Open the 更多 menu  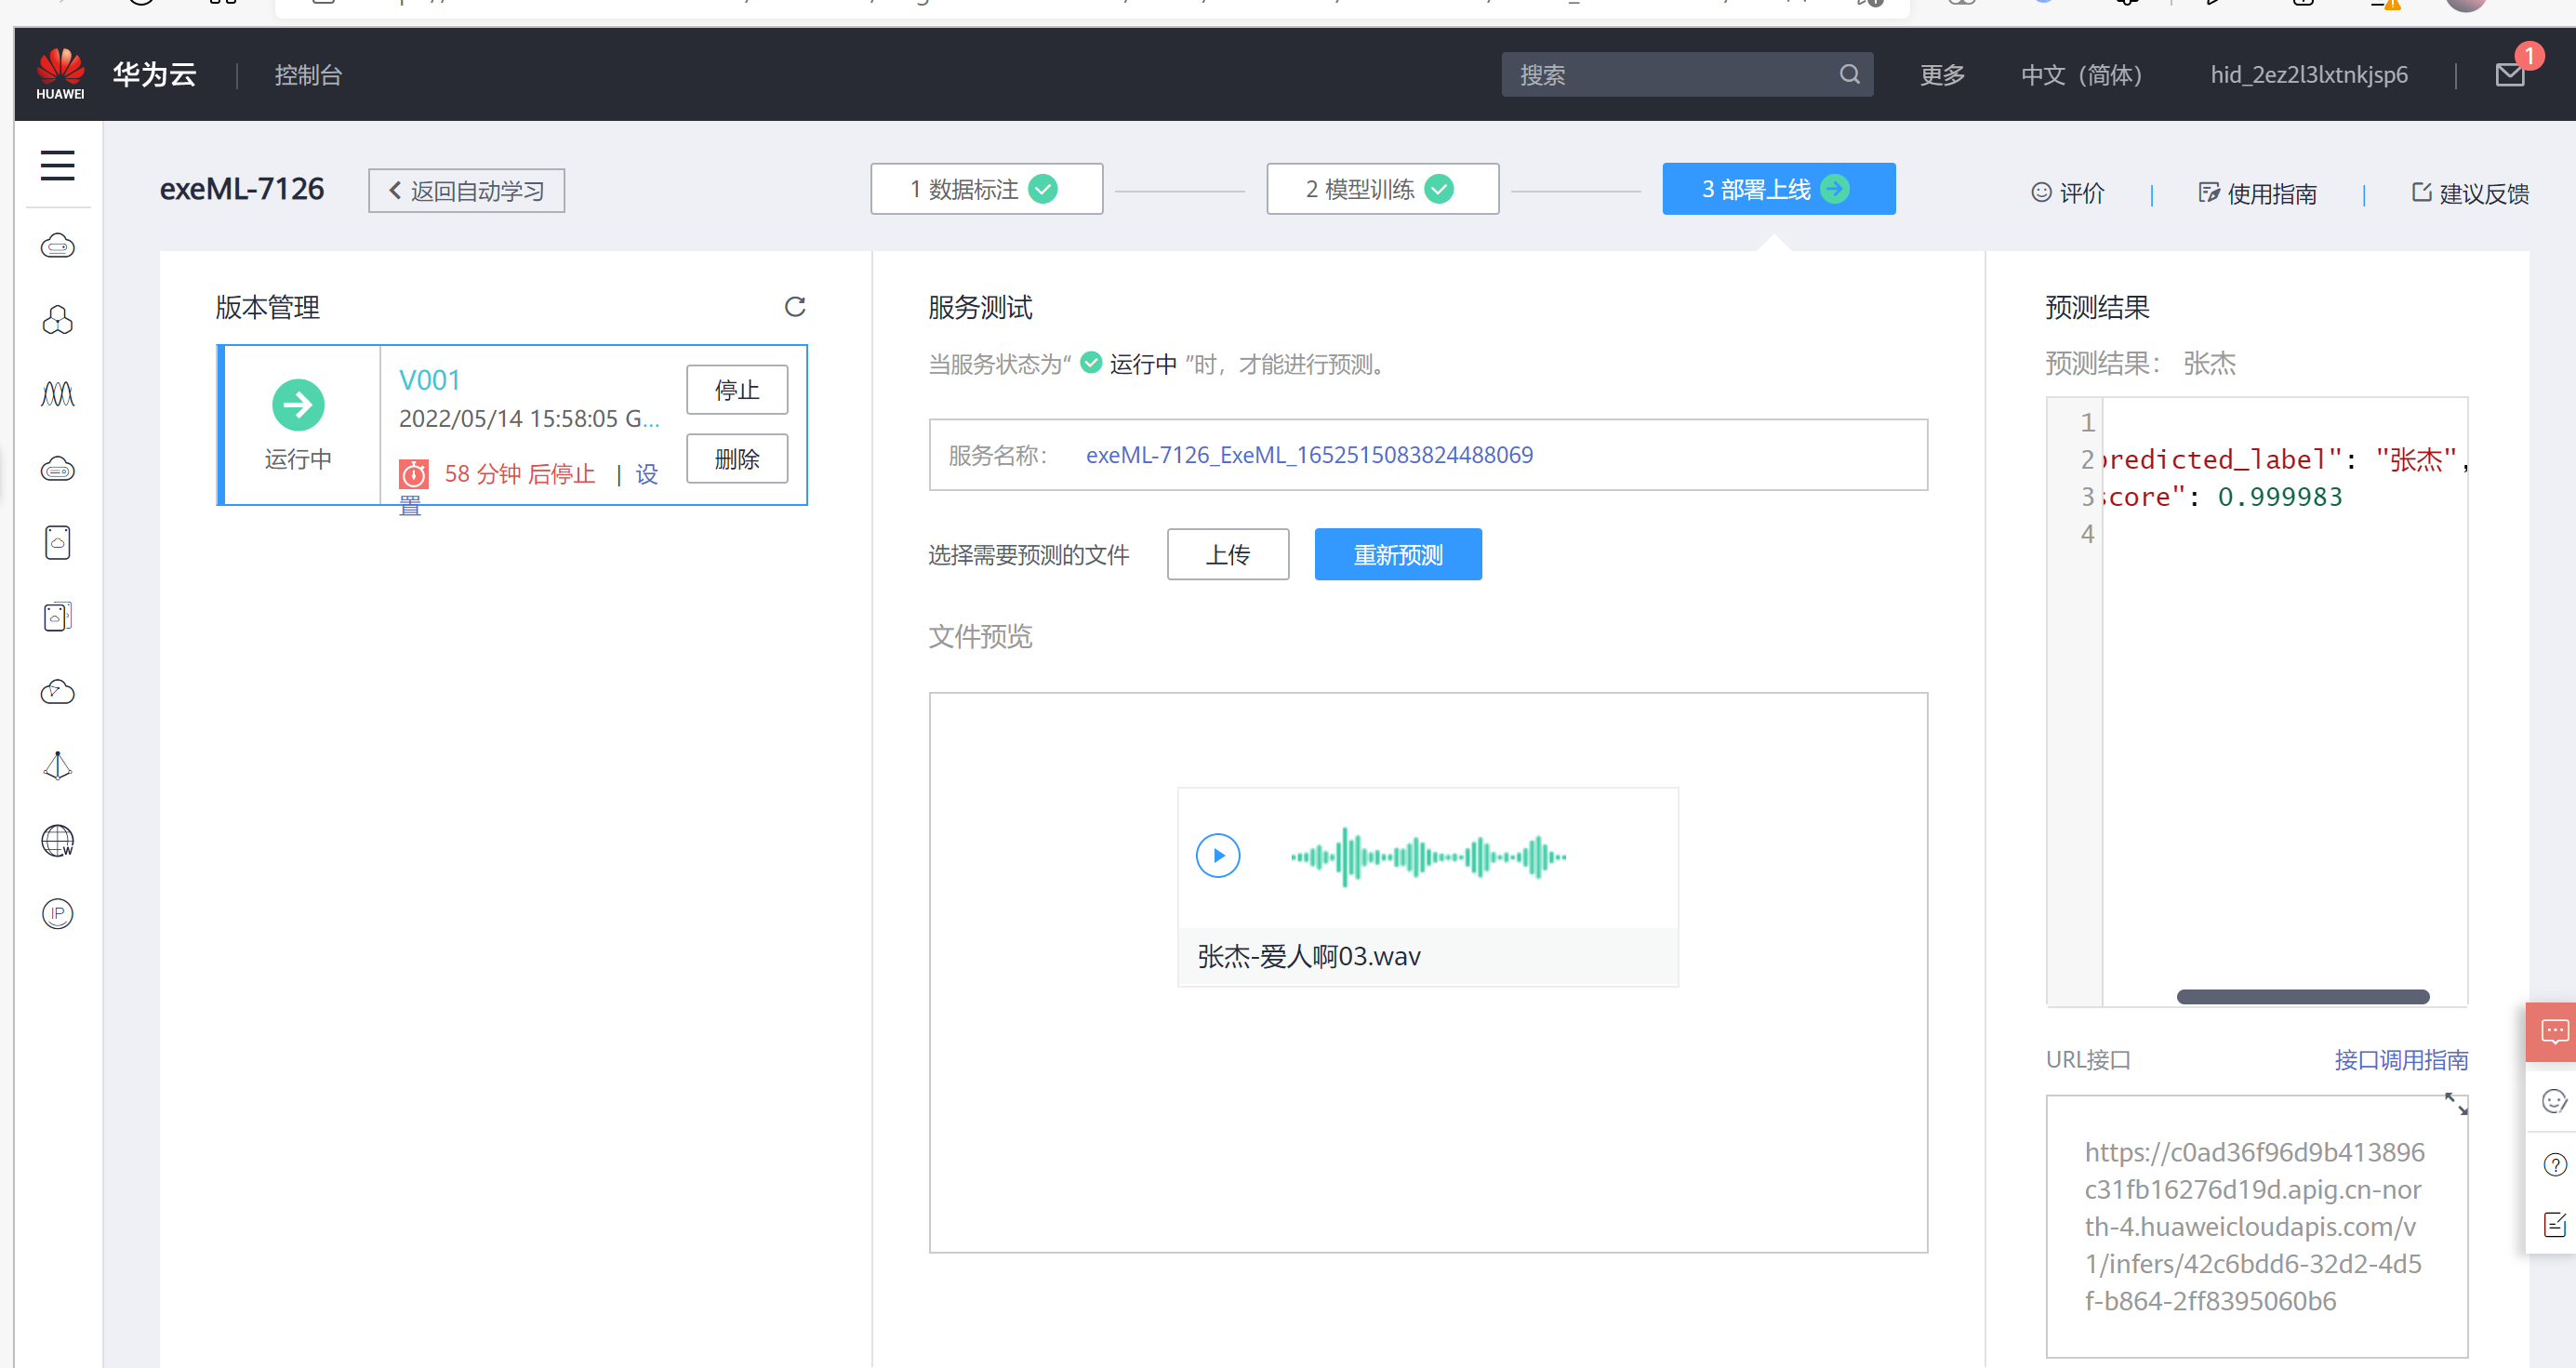(1942, 75)
